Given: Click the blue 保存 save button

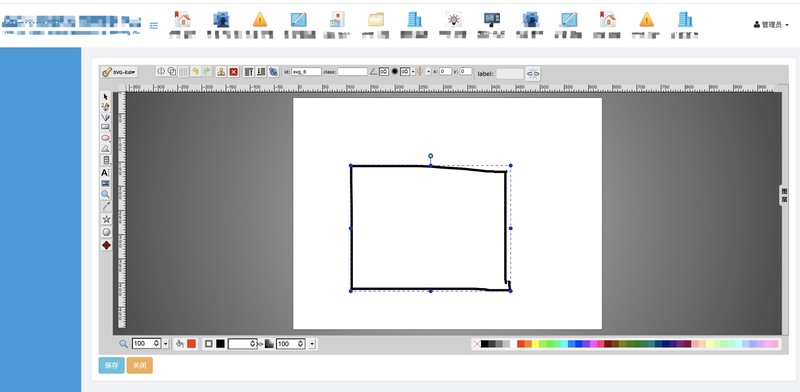Looking at the screenshot, I should click(112, 365).
